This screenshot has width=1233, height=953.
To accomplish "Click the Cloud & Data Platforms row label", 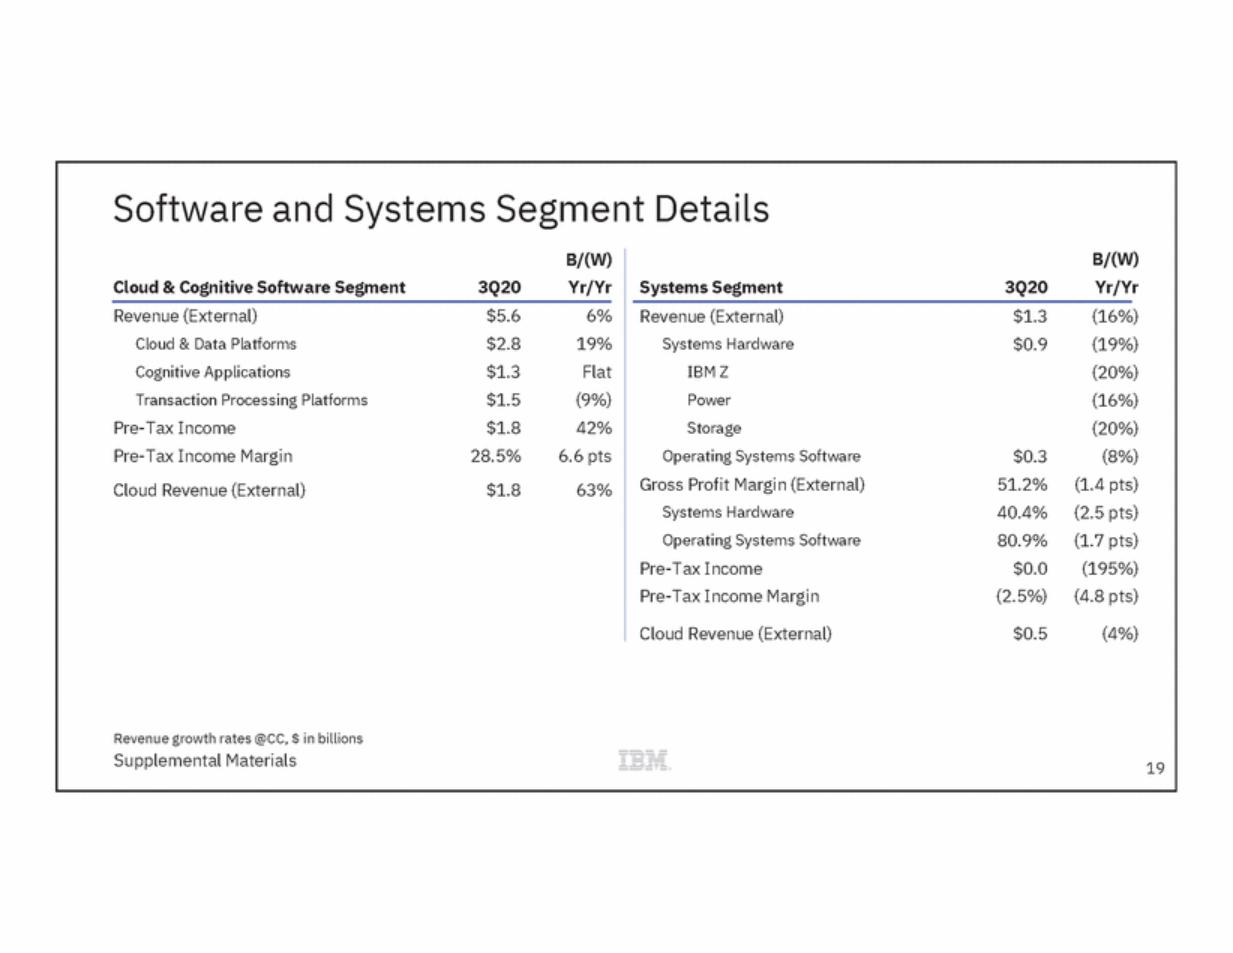I will point(216,344).
